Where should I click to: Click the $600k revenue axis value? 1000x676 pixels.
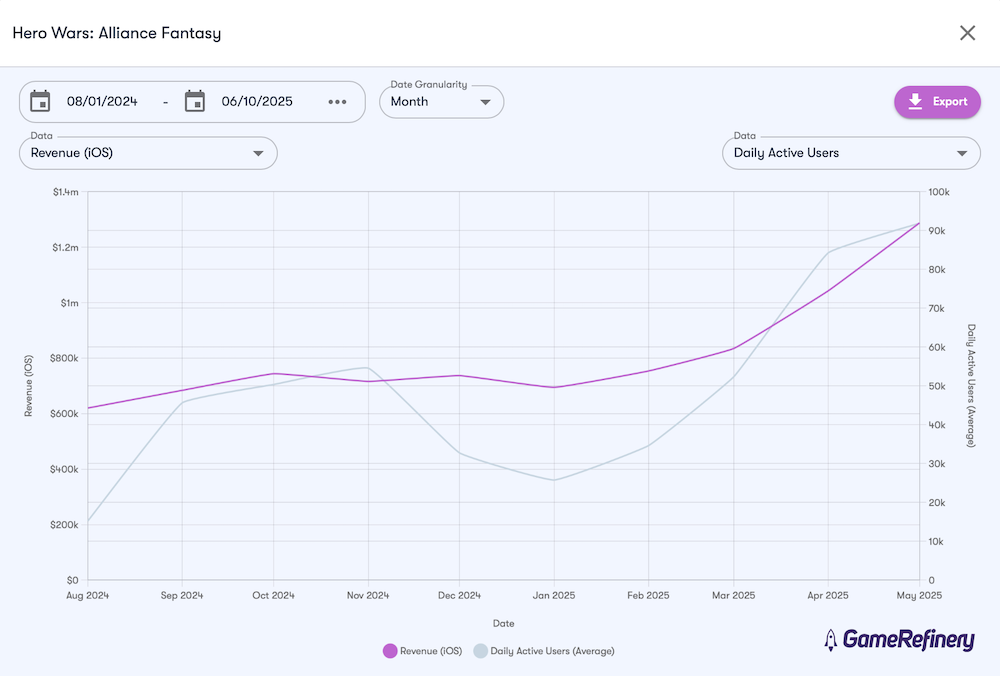click(x=64, y=414)
